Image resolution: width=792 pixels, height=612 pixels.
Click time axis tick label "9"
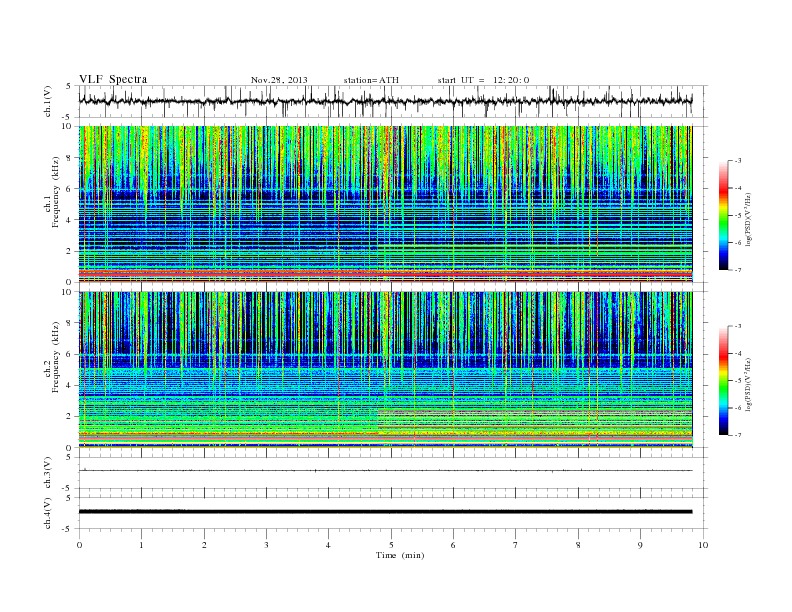[640, 545]
